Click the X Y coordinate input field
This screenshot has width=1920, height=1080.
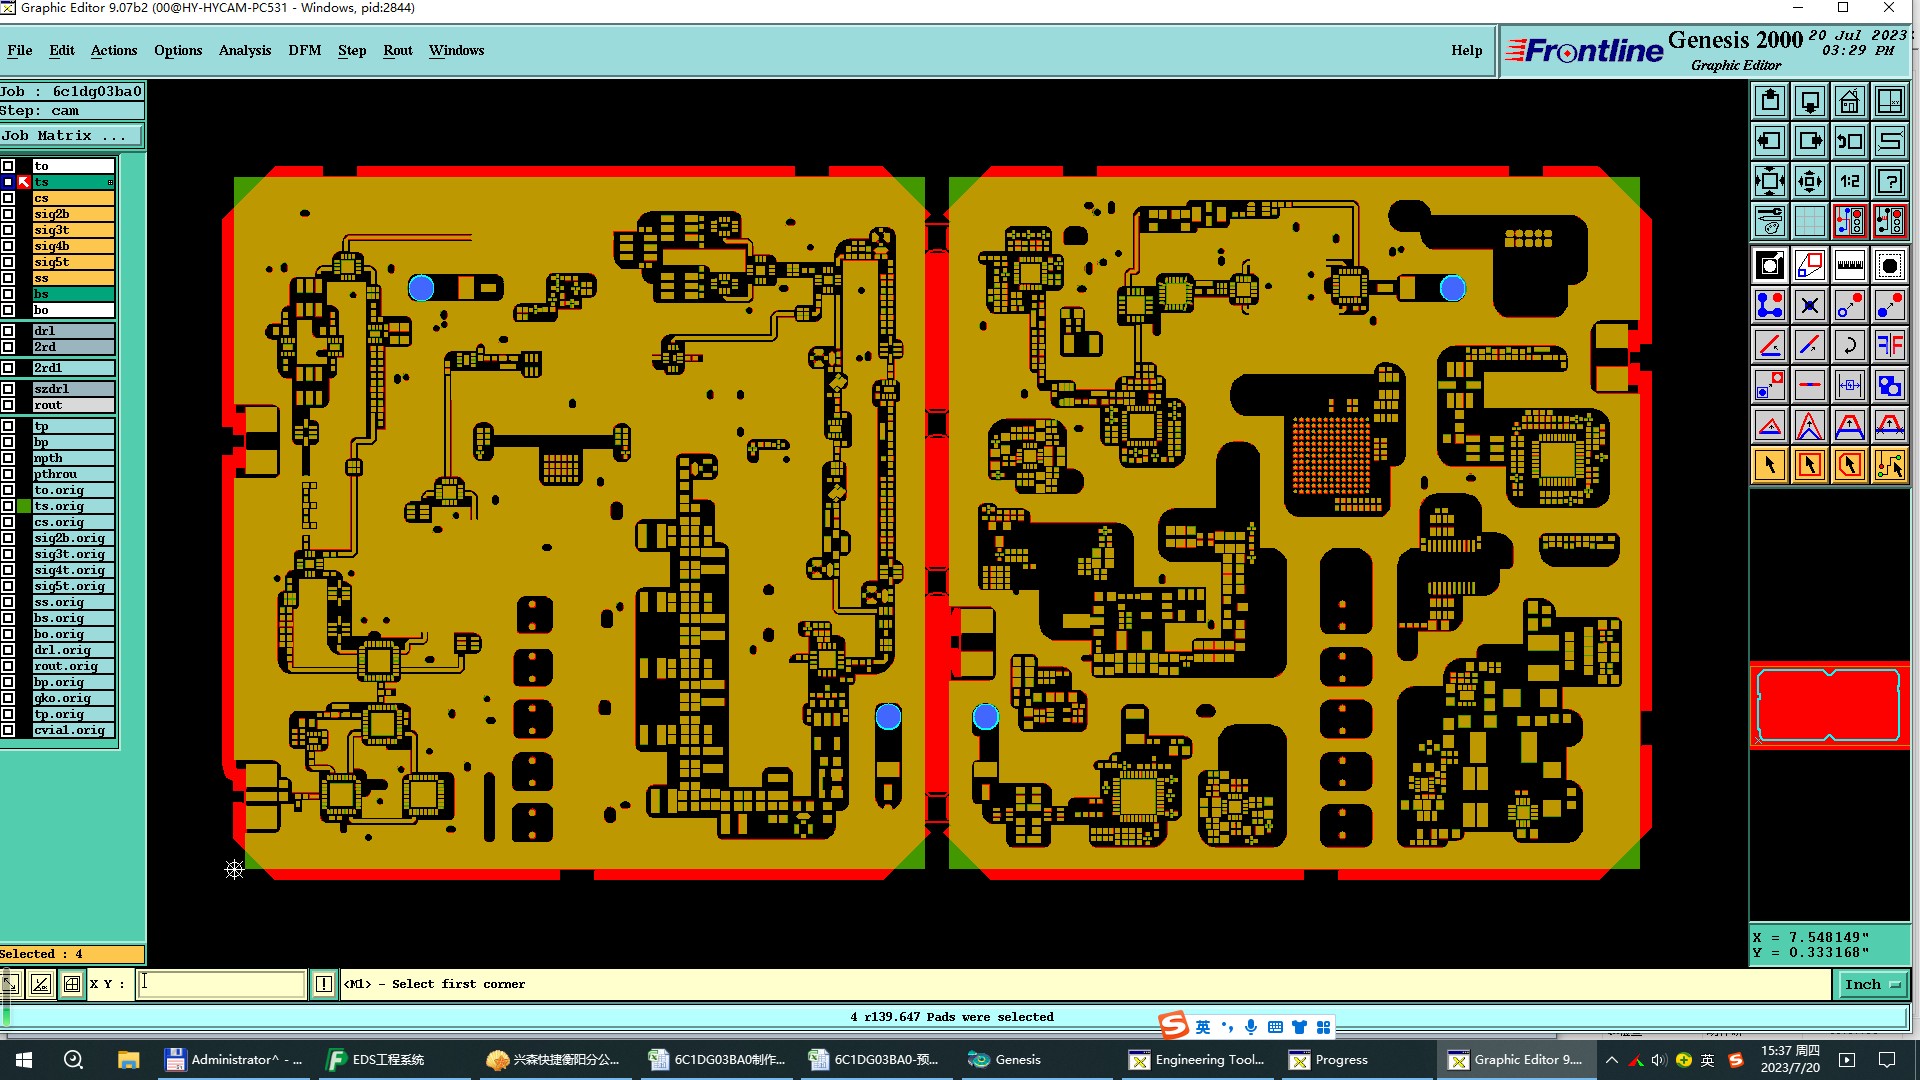[x=220, y=984]
